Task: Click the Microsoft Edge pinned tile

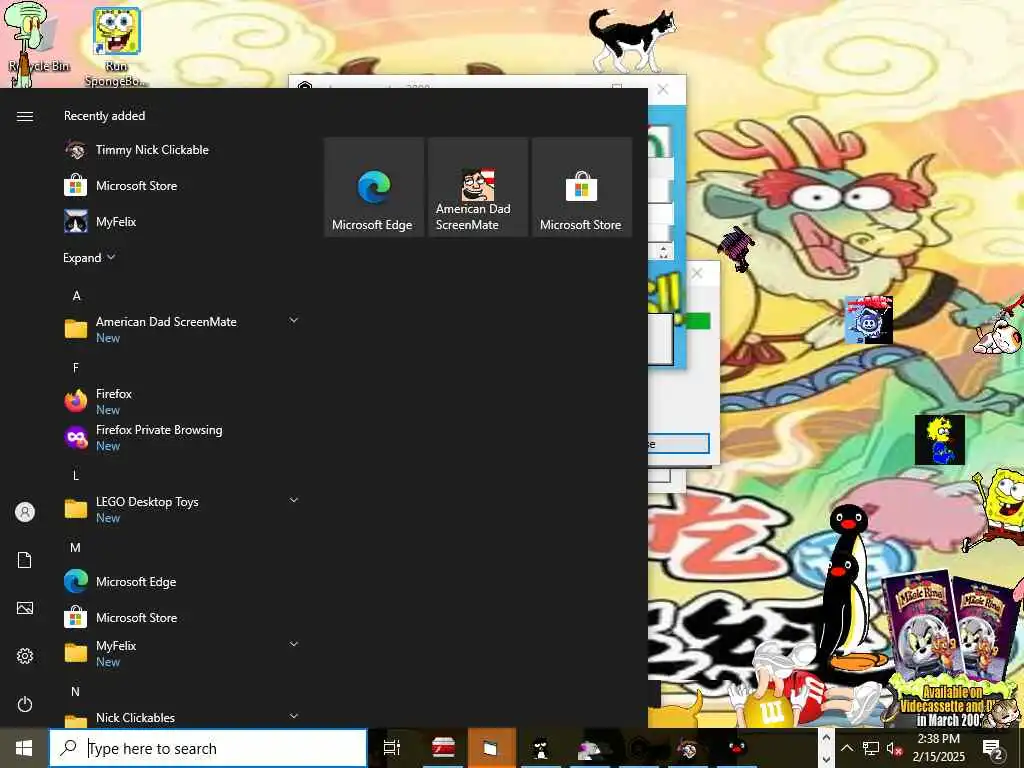Action: (374, 187)
